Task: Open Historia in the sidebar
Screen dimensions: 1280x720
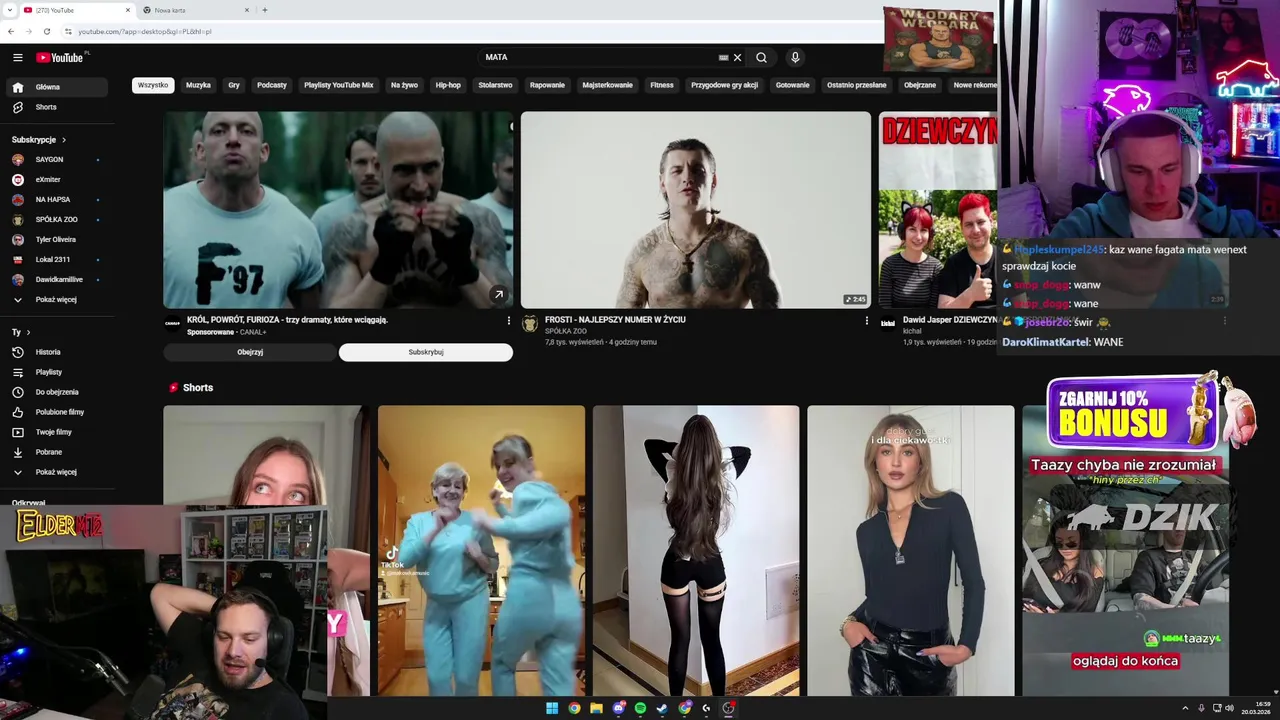Action: point(56,352)
